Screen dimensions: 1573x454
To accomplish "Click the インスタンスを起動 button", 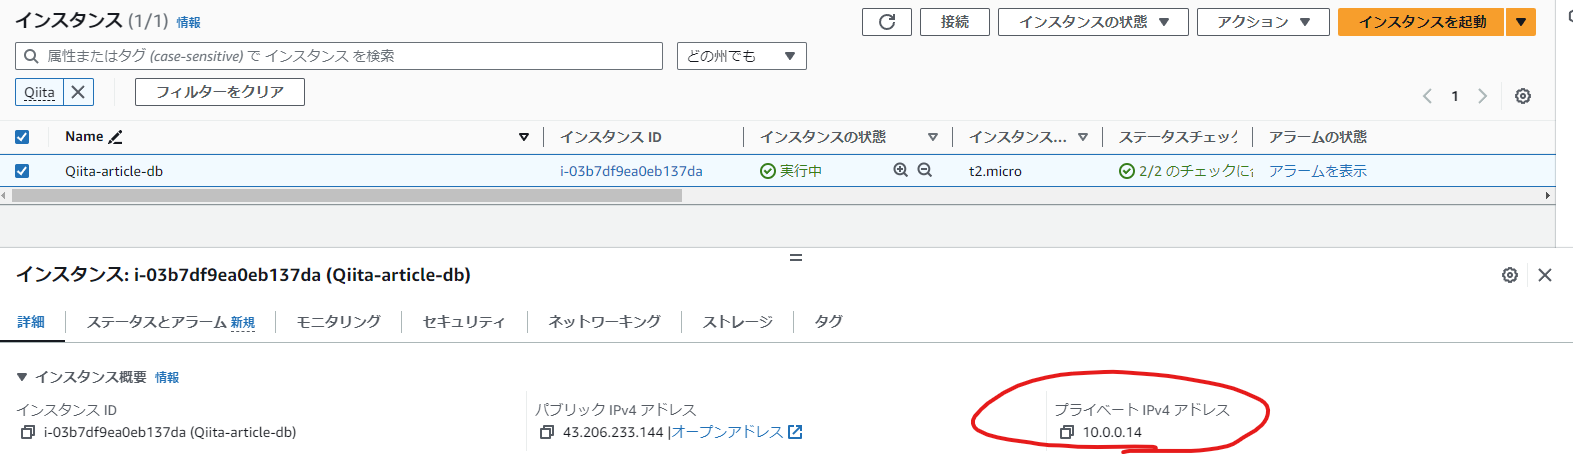I will 1421,22.
